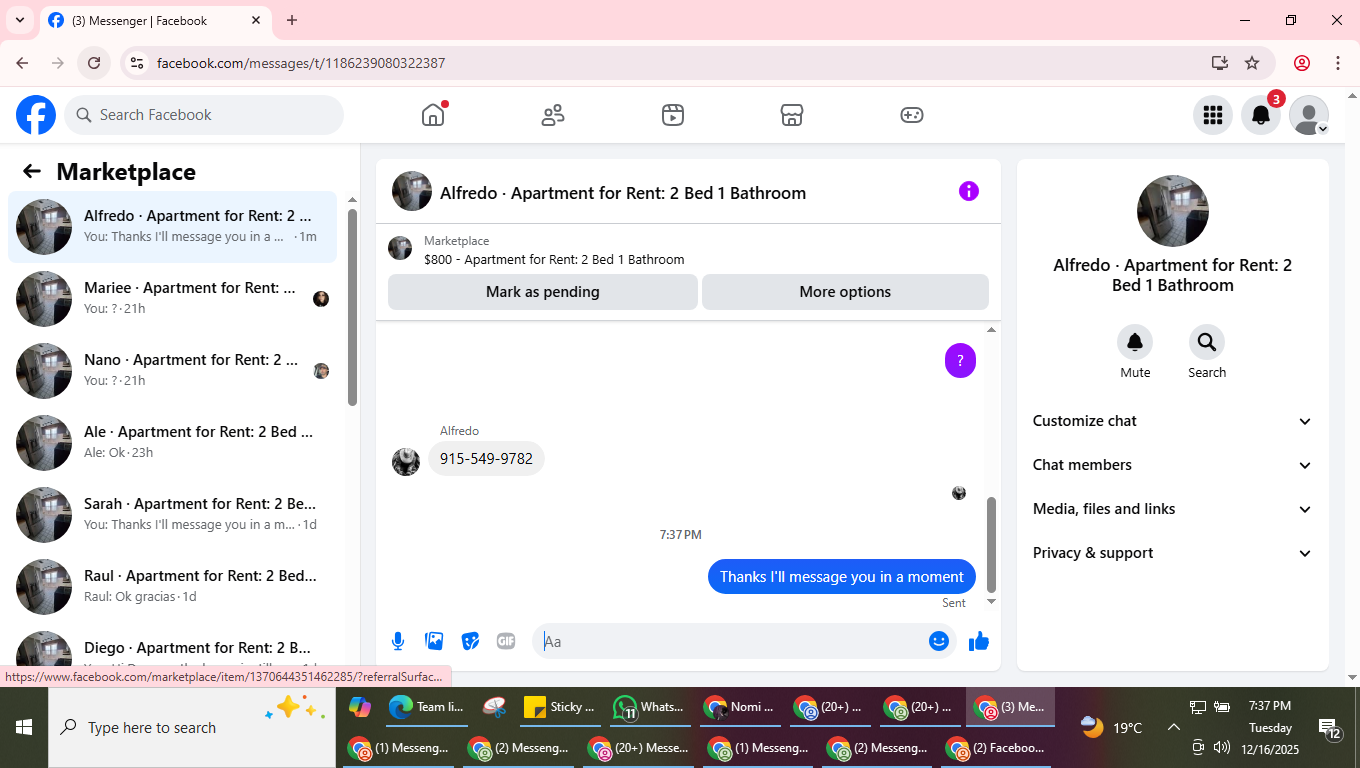
Task: Open conversation information purple info icon
Action: tap(969, 191)
